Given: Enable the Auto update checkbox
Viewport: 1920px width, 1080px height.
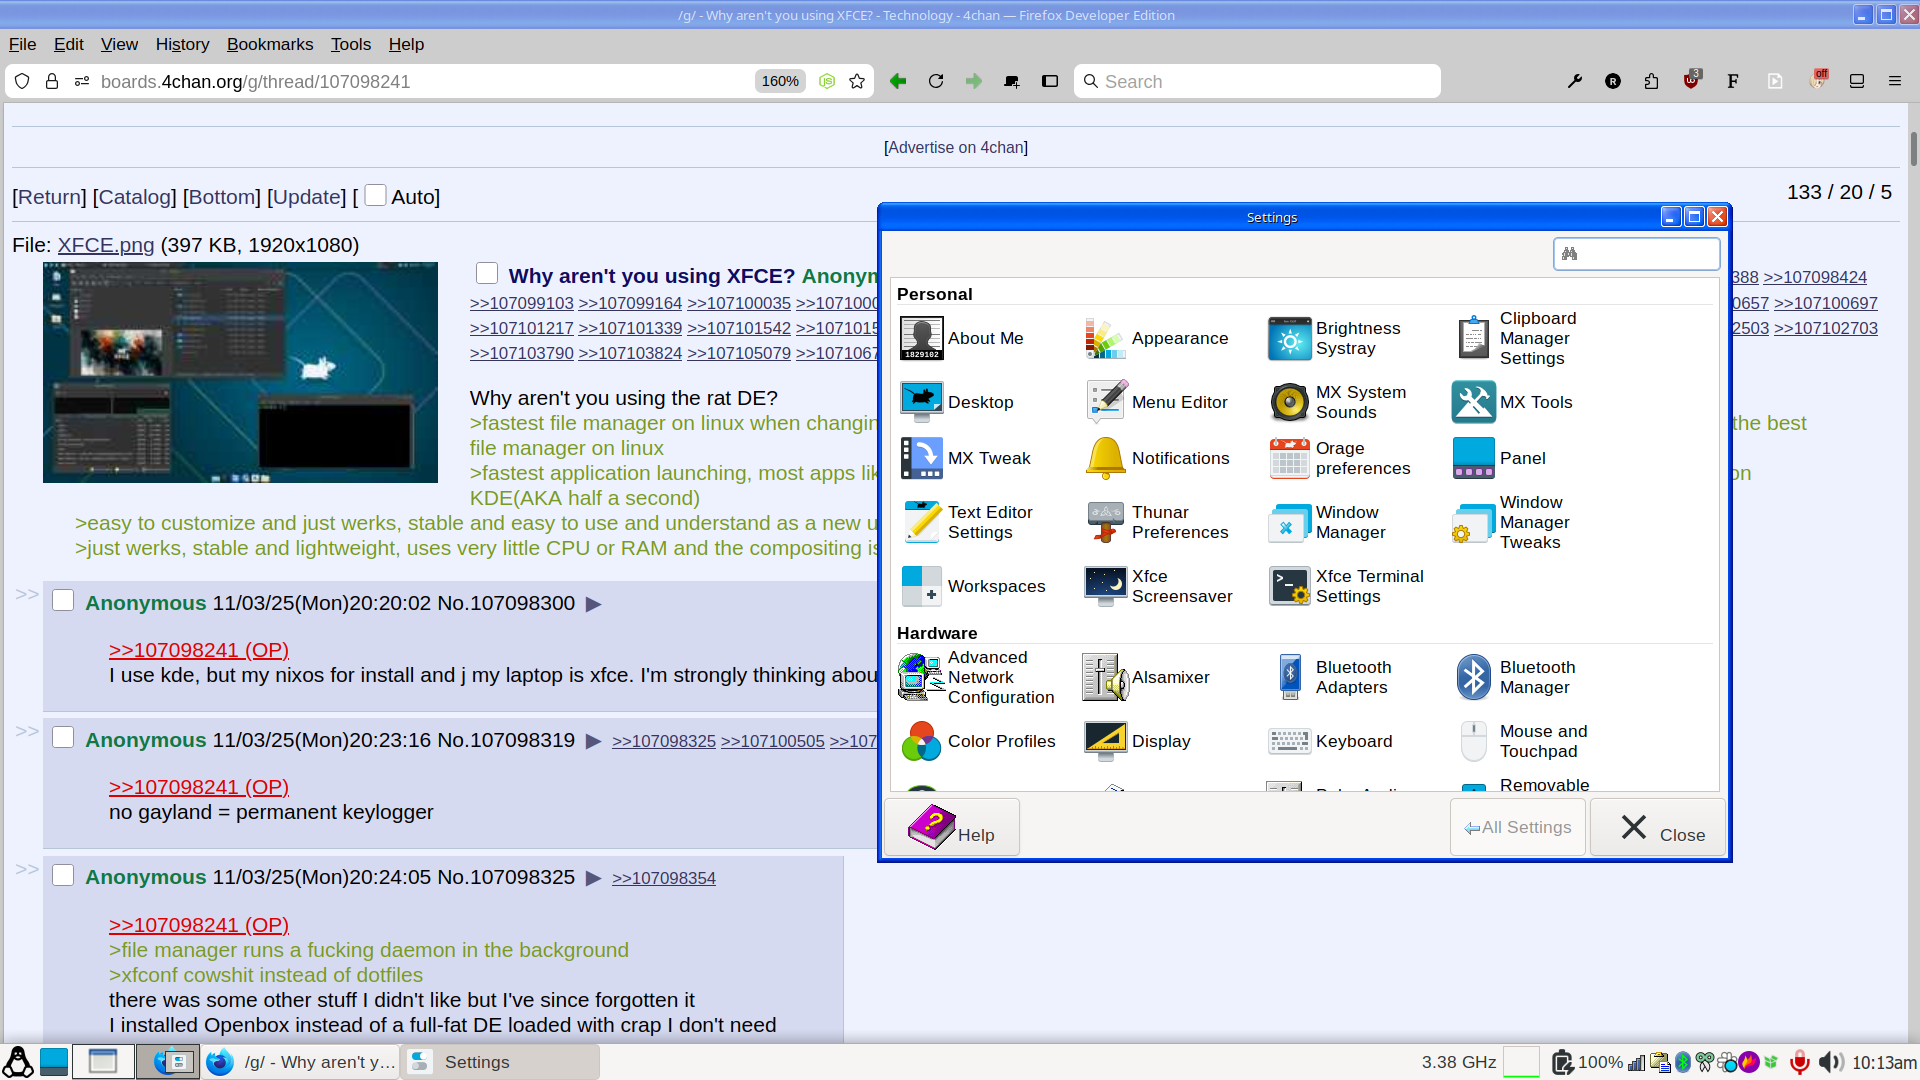Looking at the screenshot, I should point(375,195).
